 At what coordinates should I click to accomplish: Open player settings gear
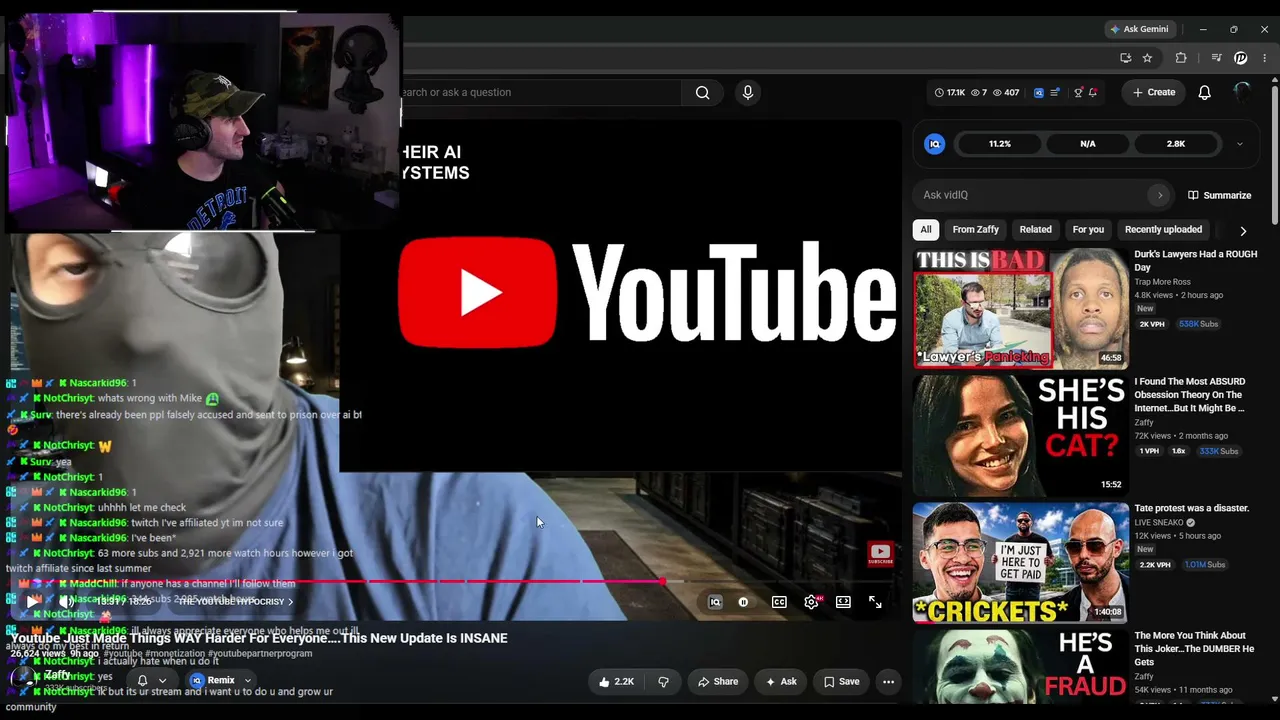click(811, 602)
